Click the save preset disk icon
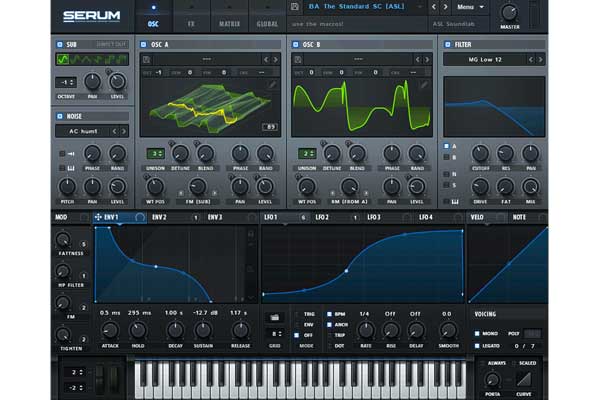 pyautogui.click(x=295, y=7)
